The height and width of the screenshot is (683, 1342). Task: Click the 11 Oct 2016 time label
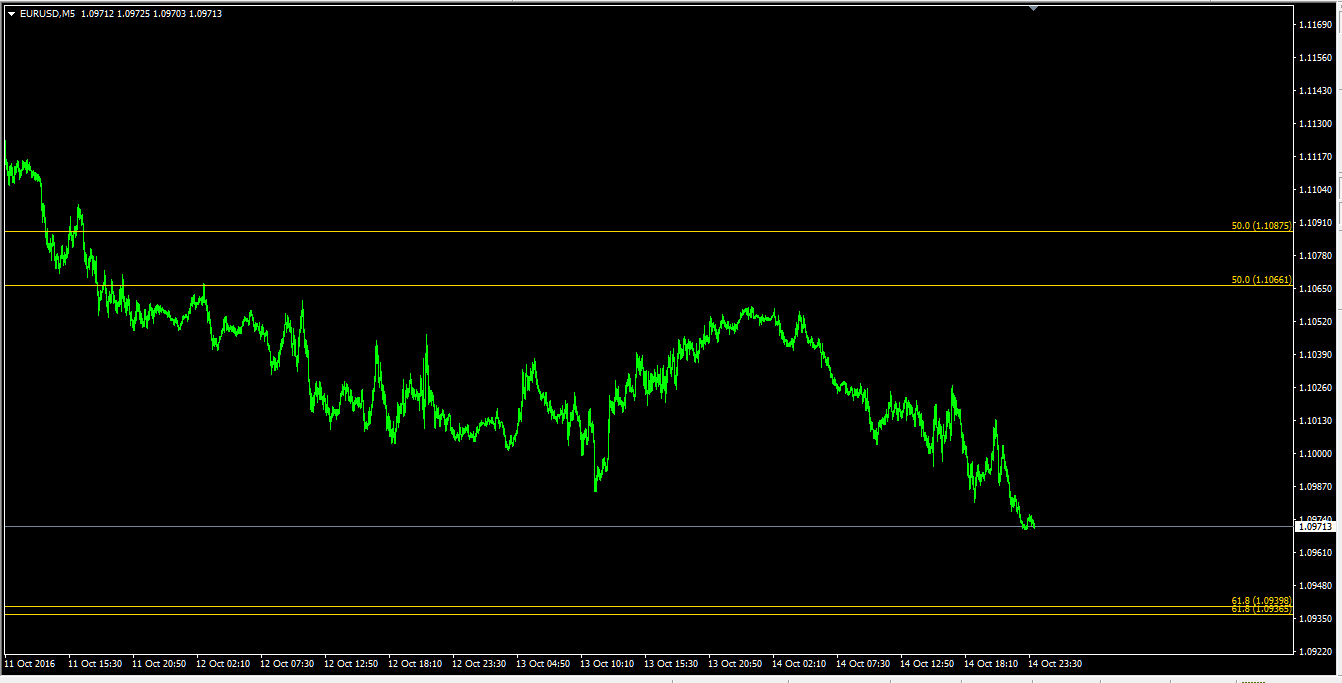pyautogui.click(x=29, y=663)
